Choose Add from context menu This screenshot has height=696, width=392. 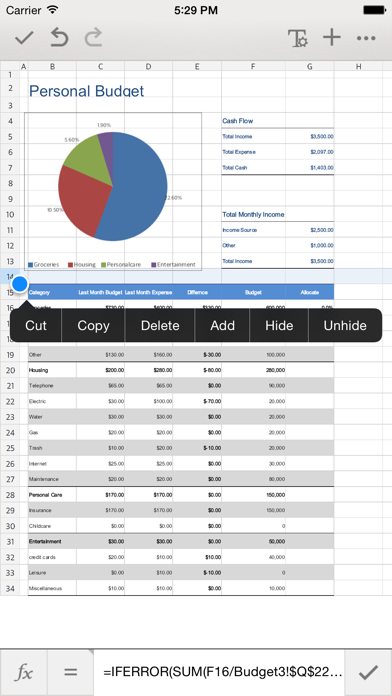click(x=222, y=325)
